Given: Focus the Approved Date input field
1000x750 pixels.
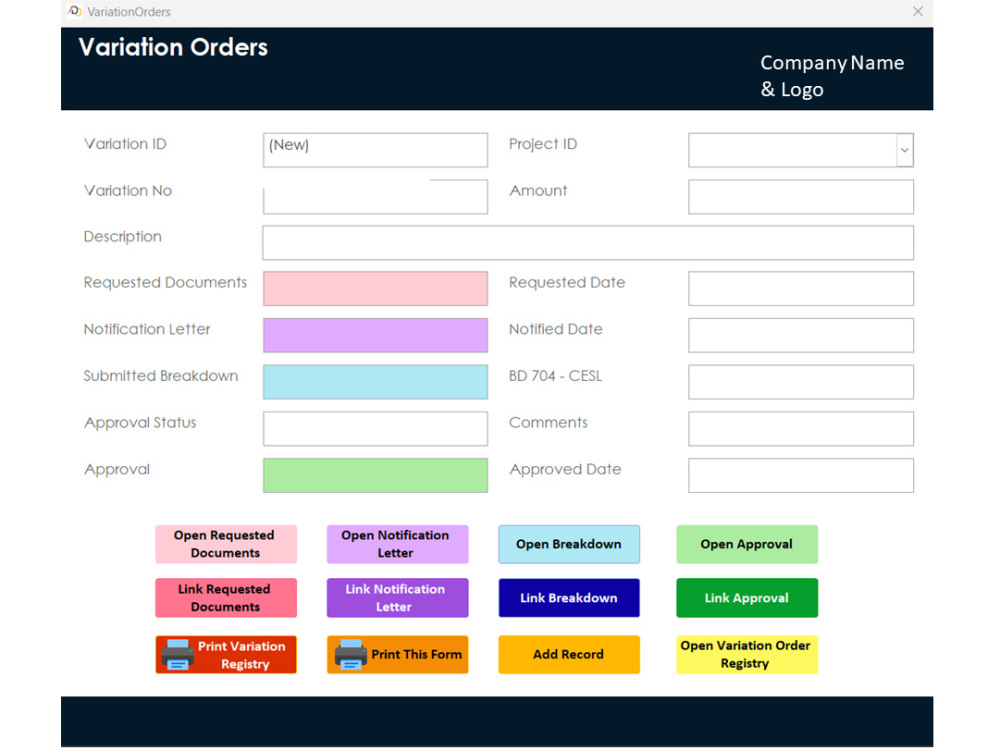Looking at the screenshot, I should coord(800,475).
